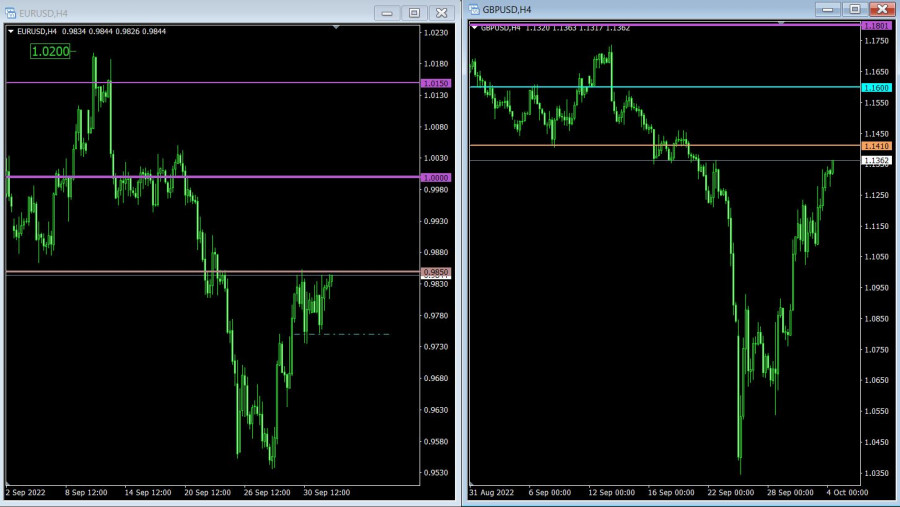Select the purple 1.0150 price tag
900x507 pixels.
pos(437,83)
